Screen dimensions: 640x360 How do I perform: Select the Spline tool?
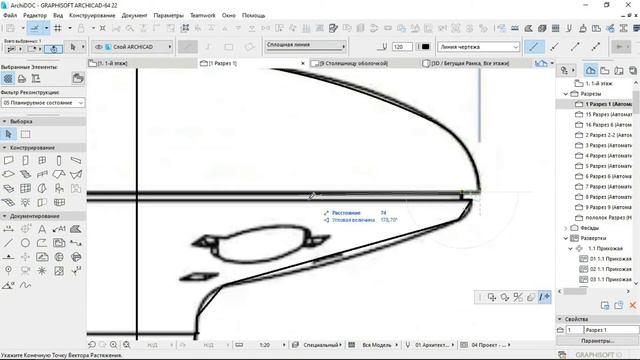coord(25,285)
